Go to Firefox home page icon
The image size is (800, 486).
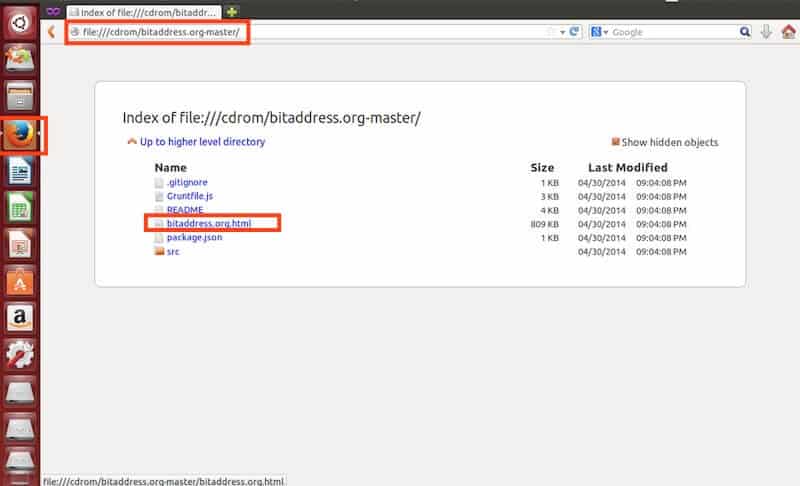click(789, 32)
